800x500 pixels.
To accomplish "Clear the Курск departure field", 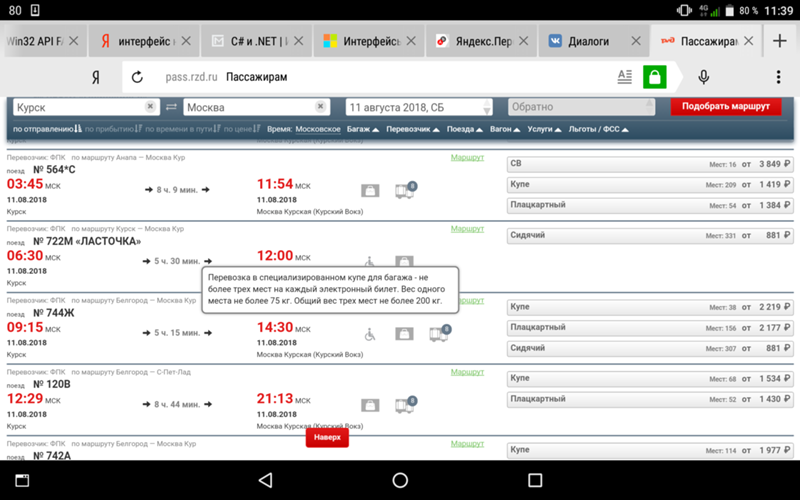I will pyautogui.click(x=150, y=106).
